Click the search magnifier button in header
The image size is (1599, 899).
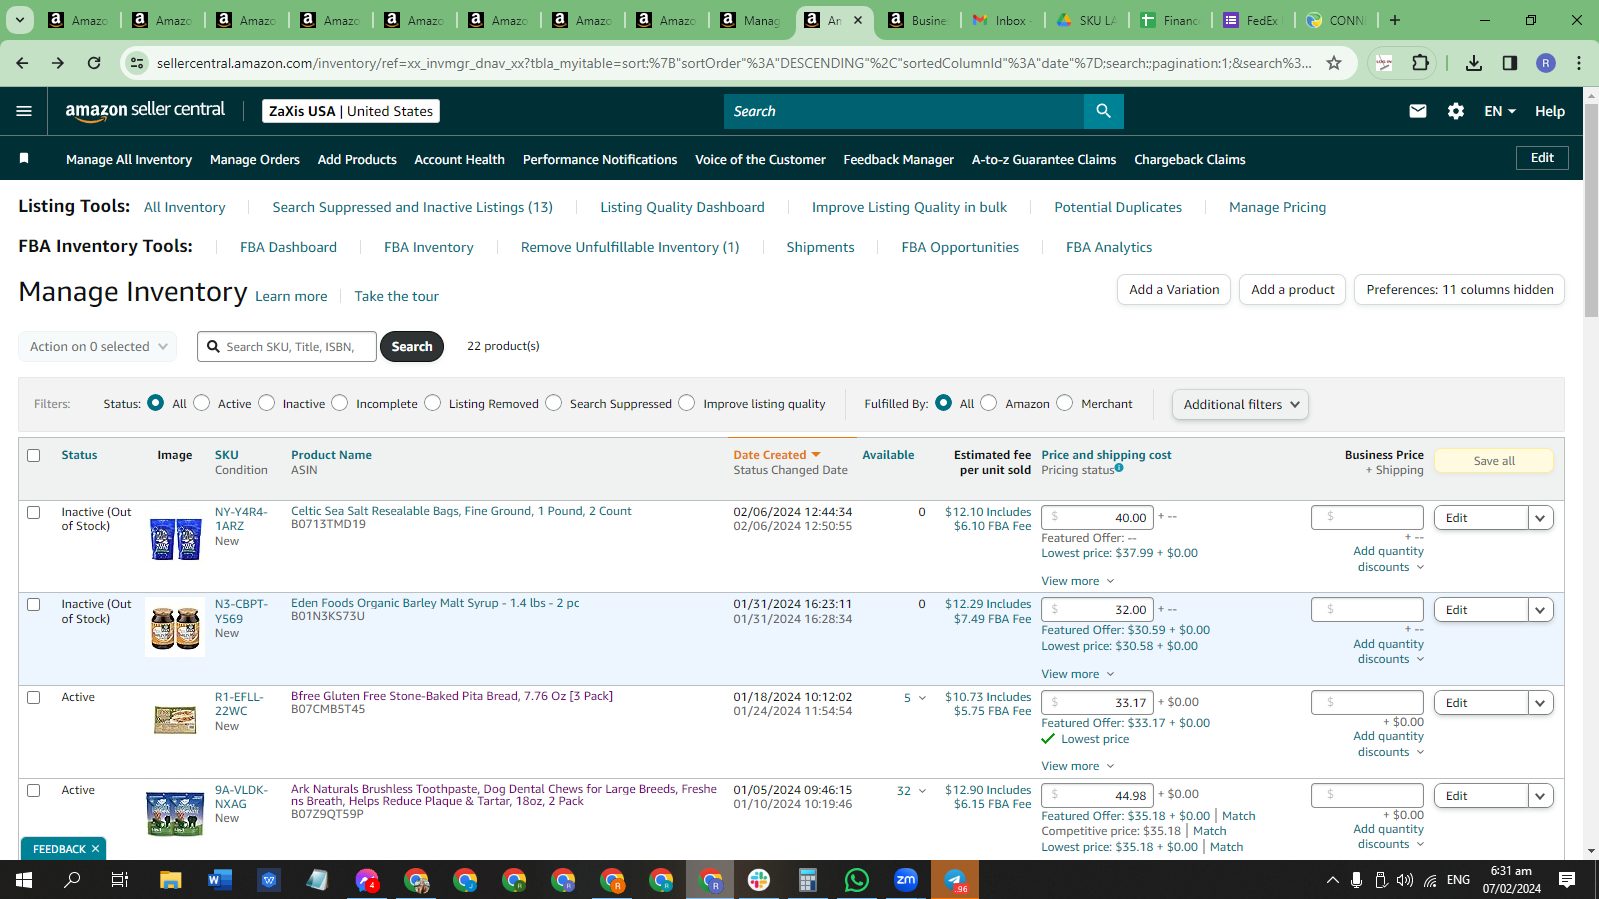[1103, 111]
